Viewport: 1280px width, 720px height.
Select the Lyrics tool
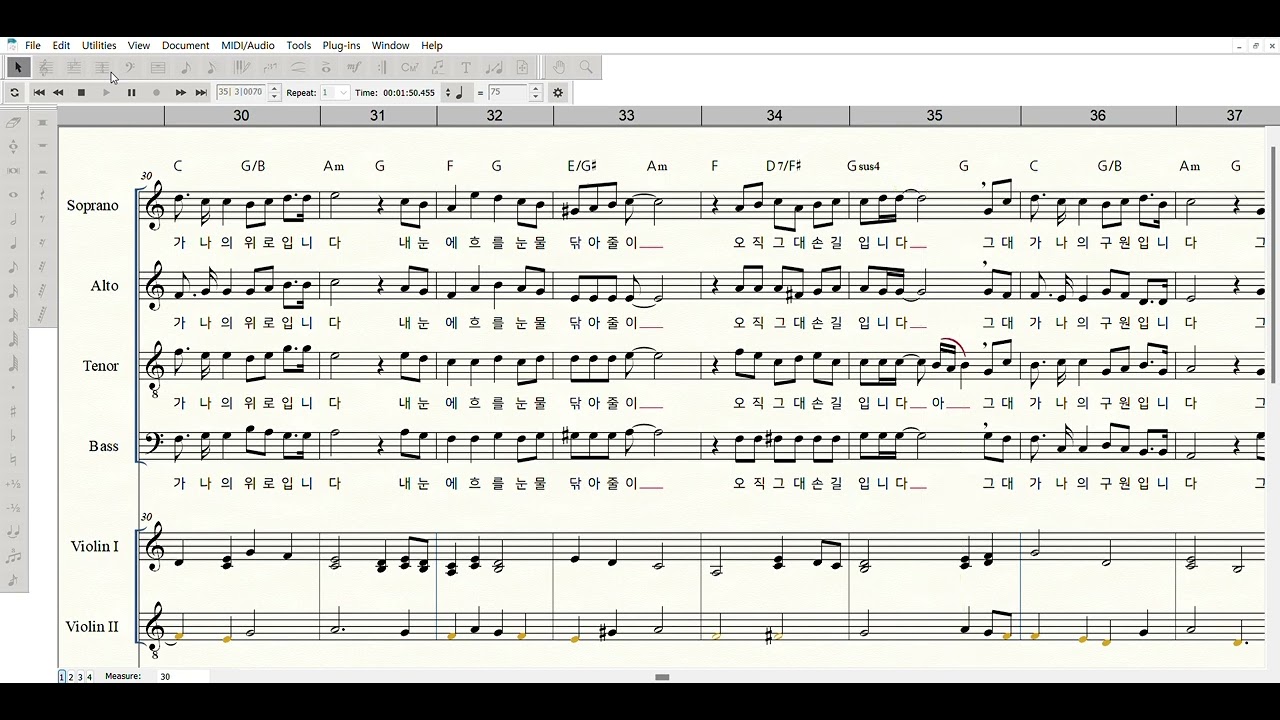point(437,67)
